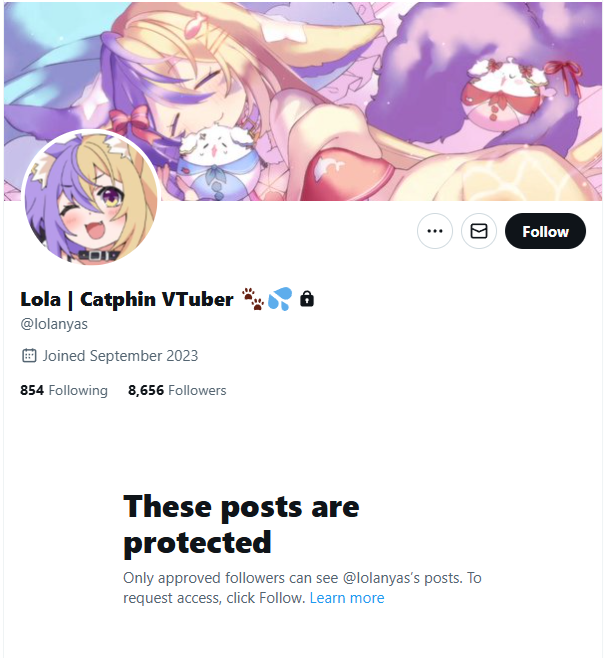Click the calendar icon beside join date
The image size is (606, 658).
point(29,355)
